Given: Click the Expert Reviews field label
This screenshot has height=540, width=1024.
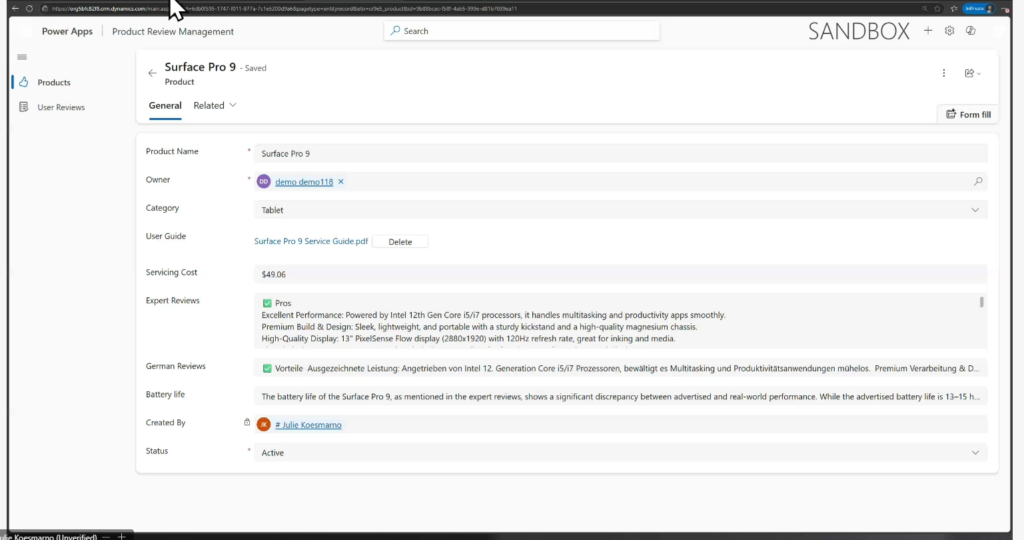Looking at the screenshot, I should pos(172,300).
